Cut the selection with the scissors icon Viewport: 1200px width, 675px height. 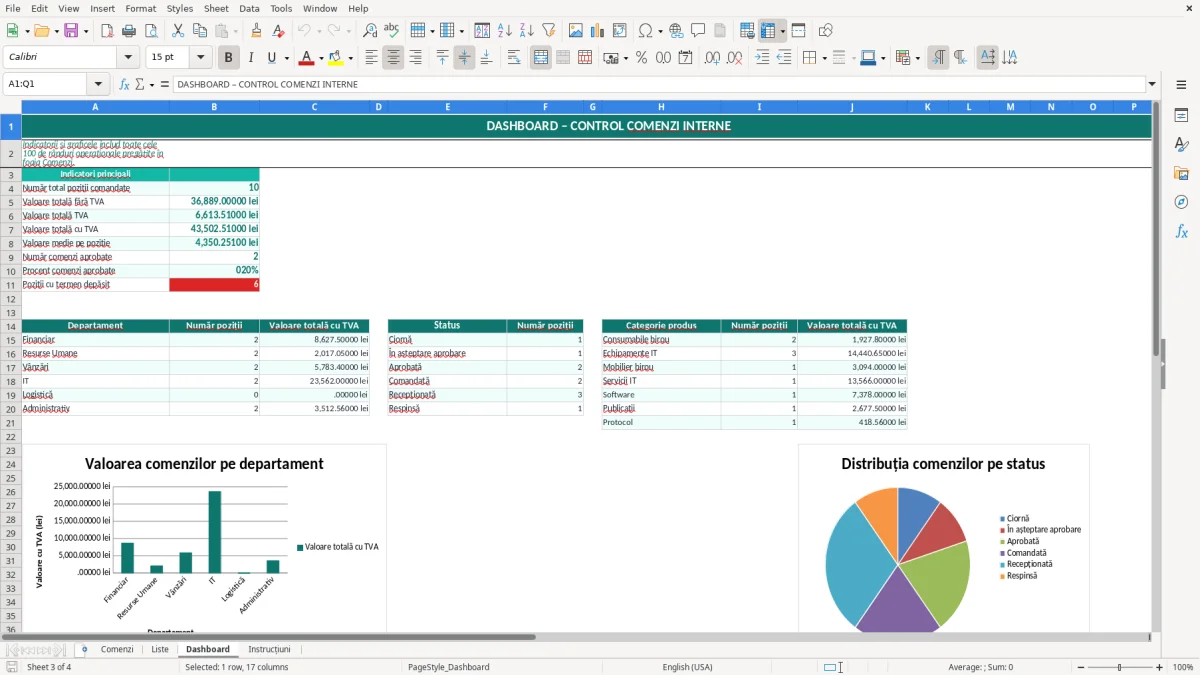coord(177,31)
